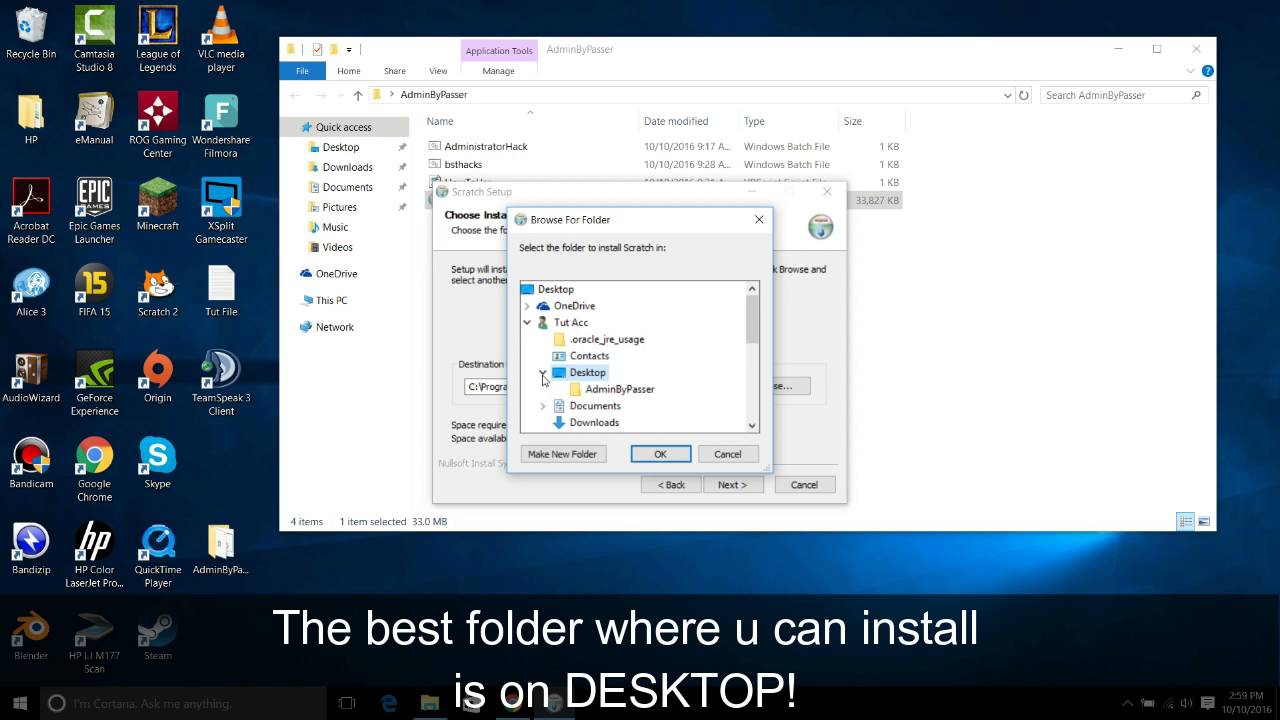
Task: Open Epic Games Launcher desktop icon
Action: click(94, 211)
